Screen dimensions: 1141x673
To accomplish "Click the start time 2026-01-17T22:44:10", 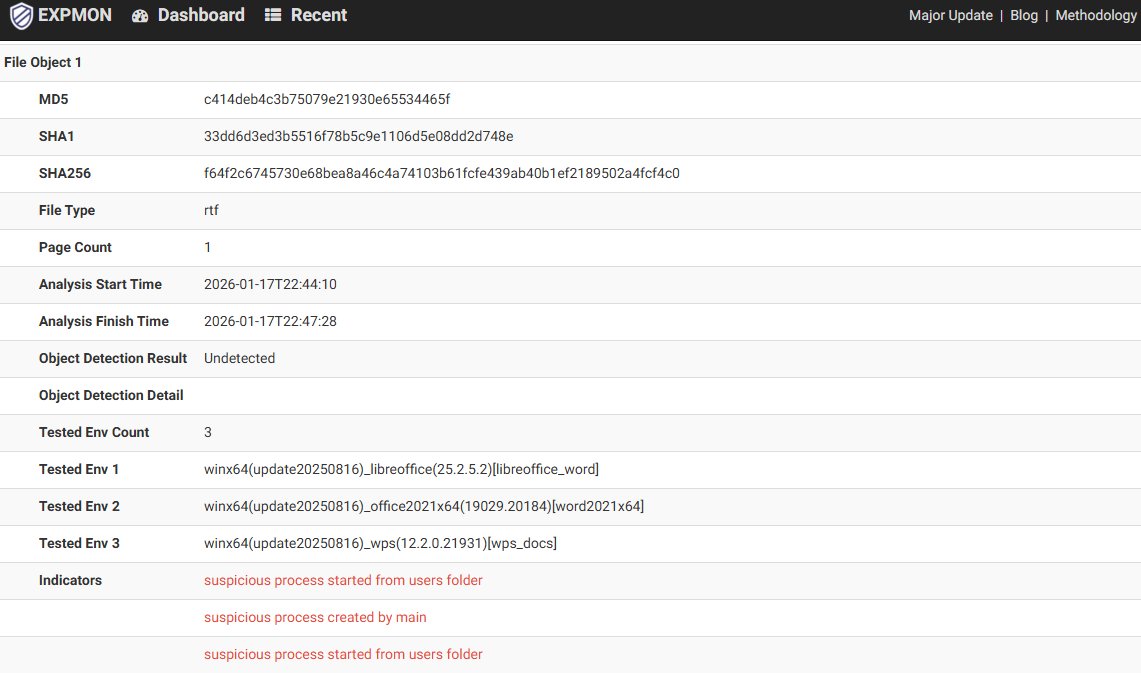I will coord(270,284).
